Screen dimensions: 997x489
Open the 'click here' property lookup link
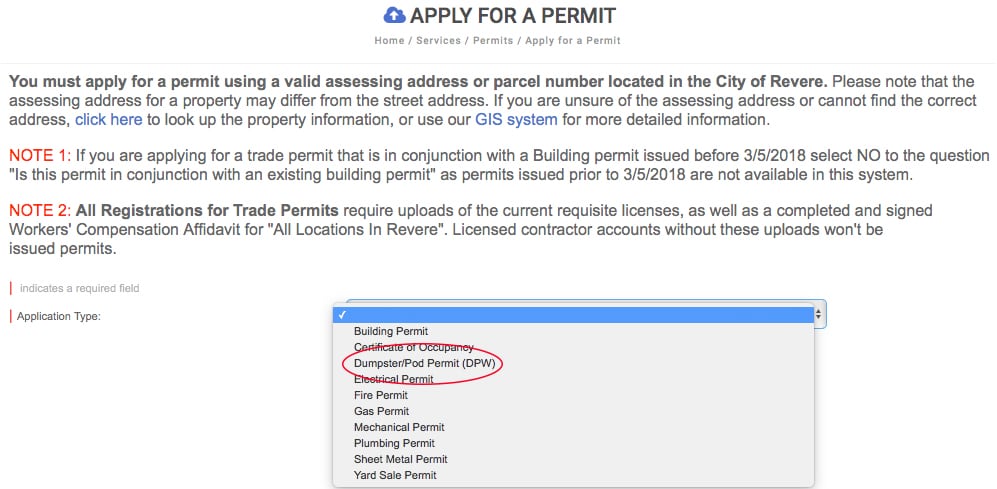click(x=109, y=119)
